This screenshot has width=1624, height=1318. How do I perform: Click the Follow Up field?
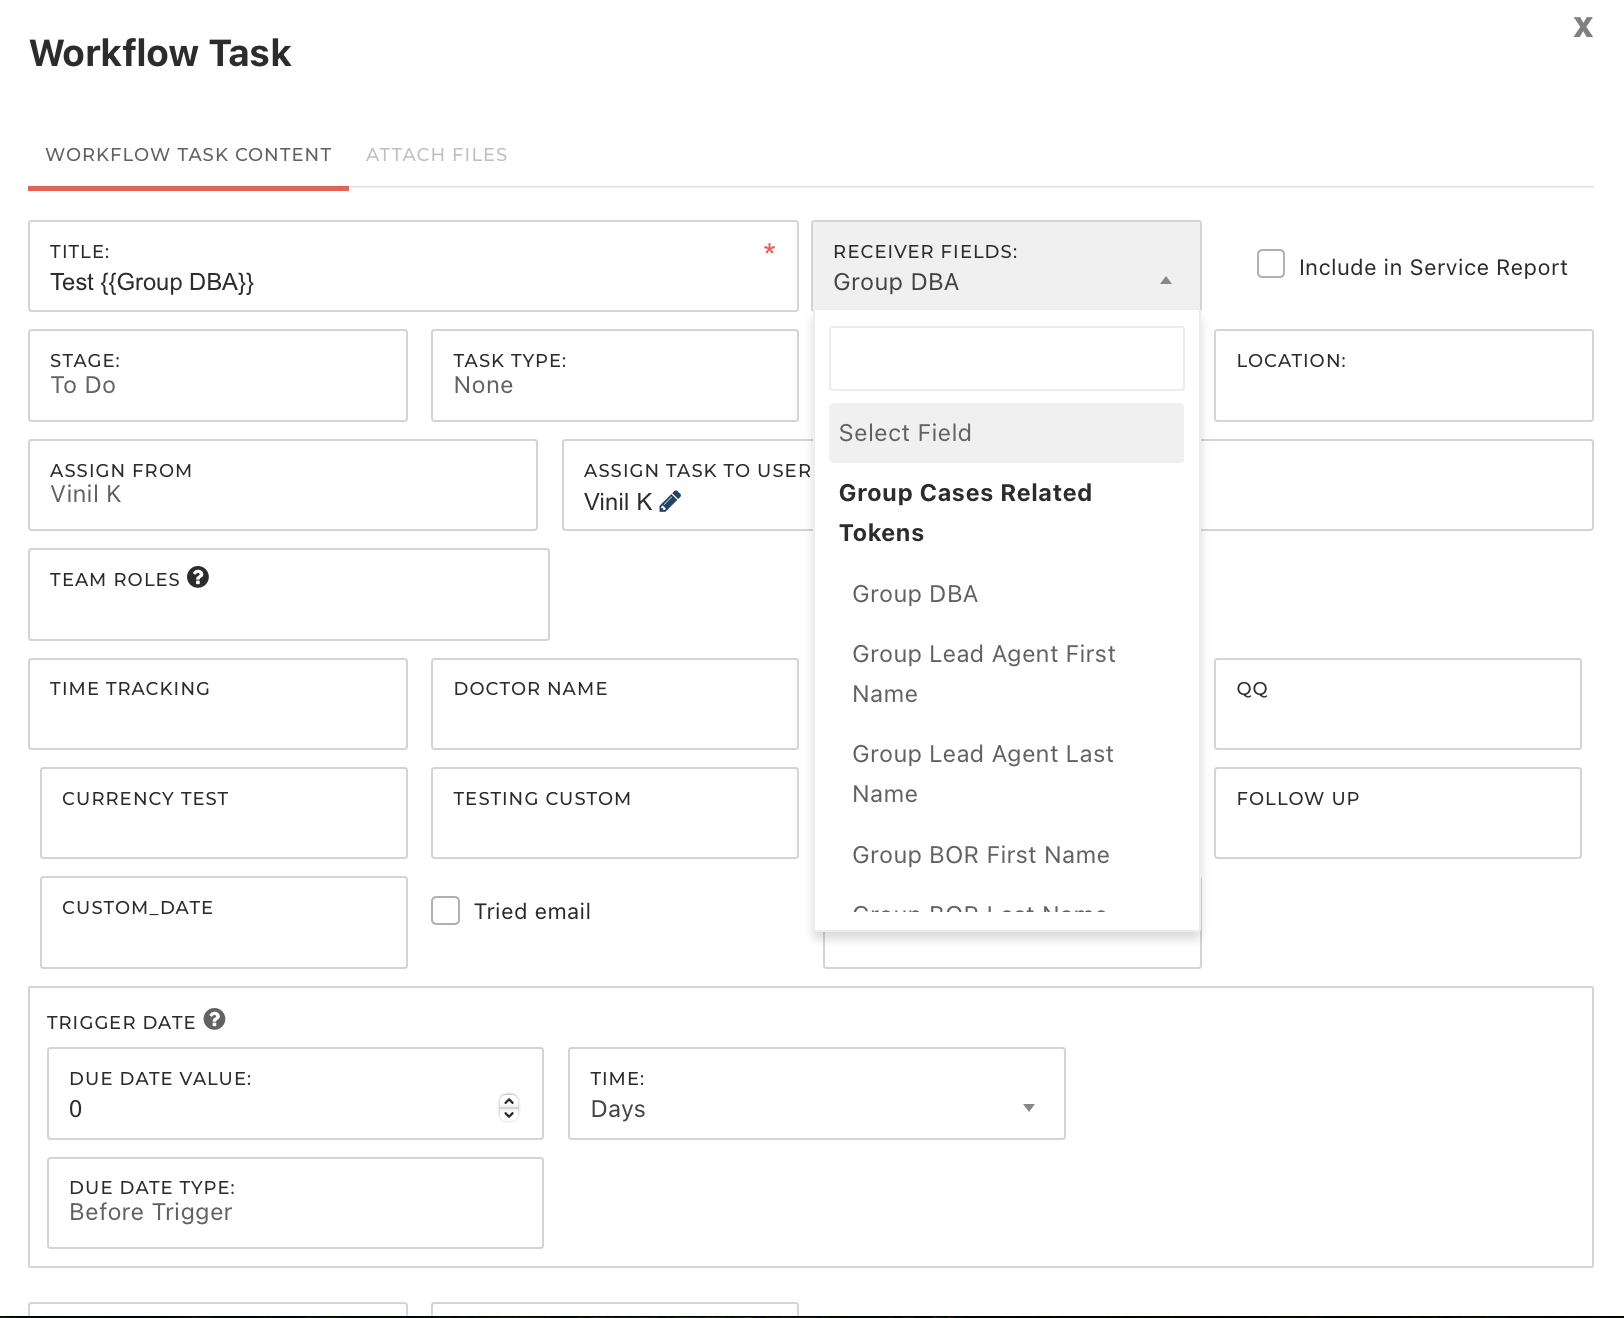[x=1397, y=813]
